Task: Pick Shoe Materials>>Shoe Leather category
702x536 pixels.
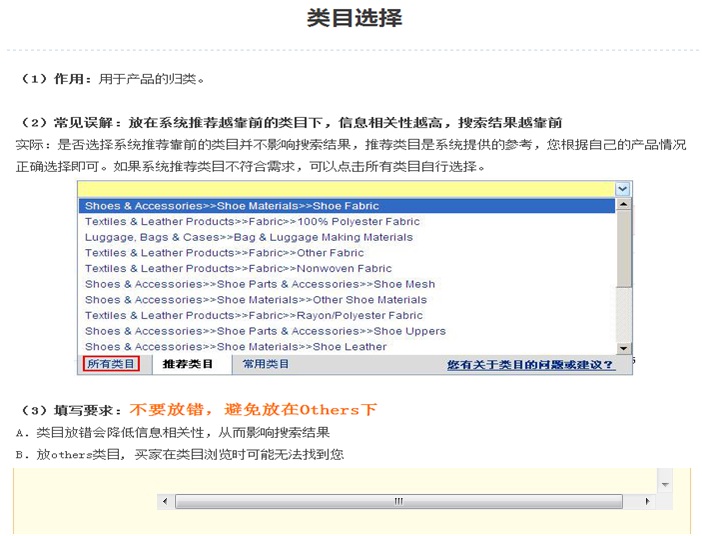Action: [x=347, y=347]
